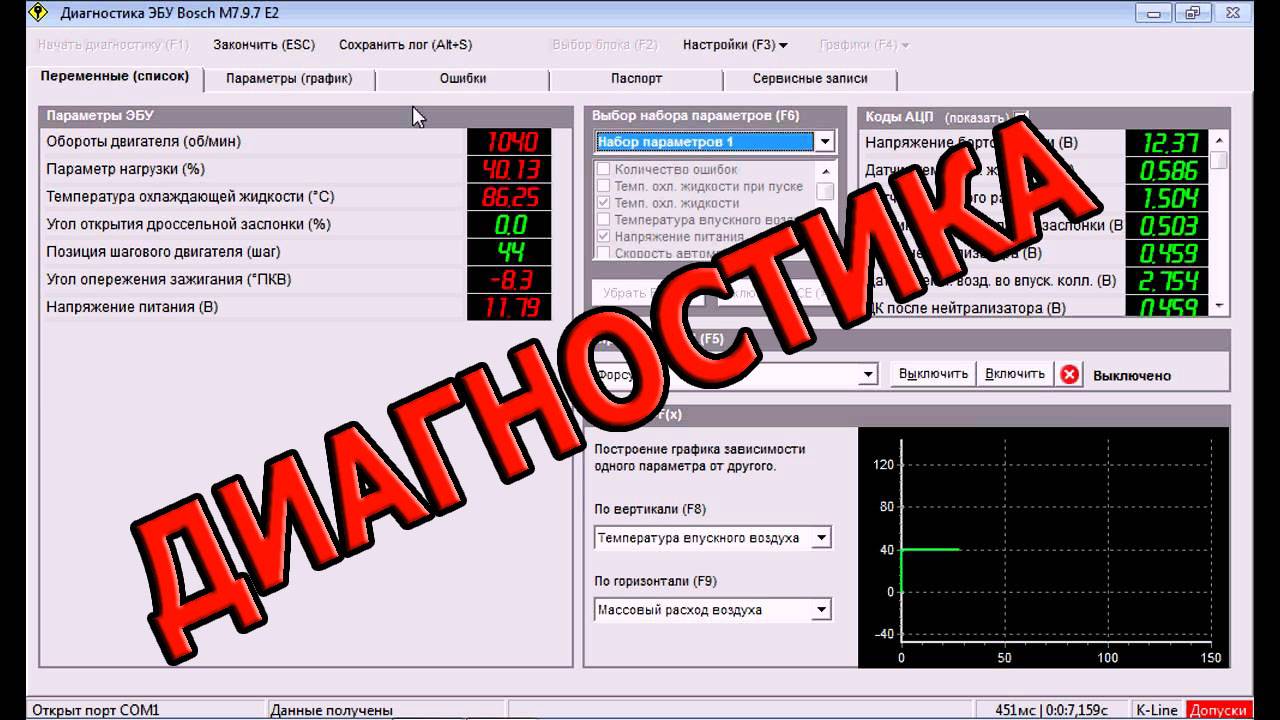
Task: Open the Сервисные записи tab
Action: coord(810,79)
